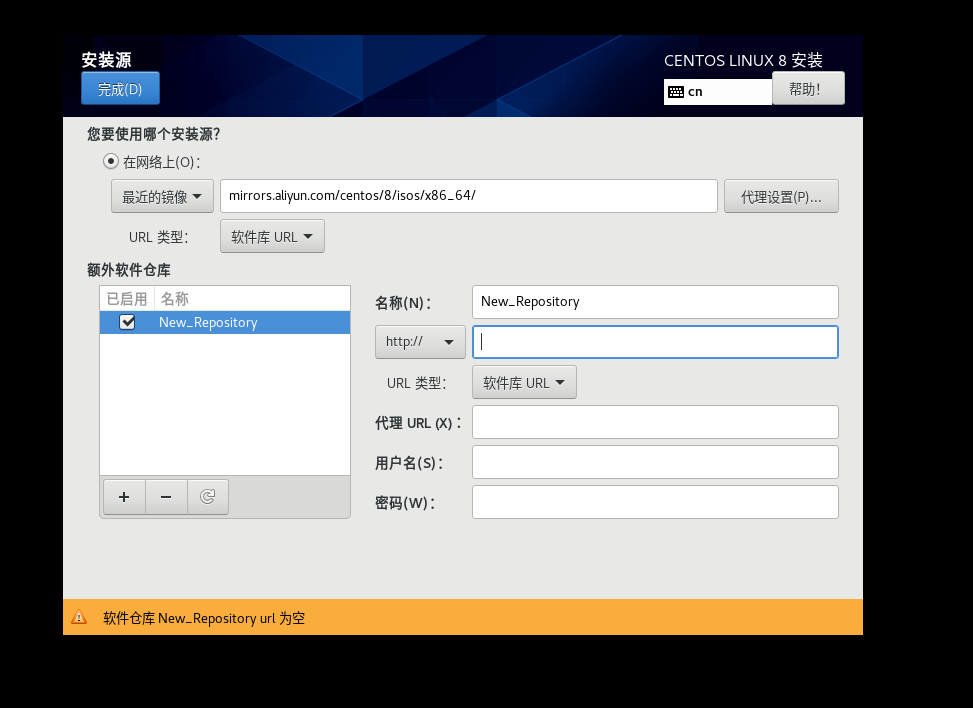Click the empty repository URL input field
This screenshot has width=973, height=708.
click(655, 342)
